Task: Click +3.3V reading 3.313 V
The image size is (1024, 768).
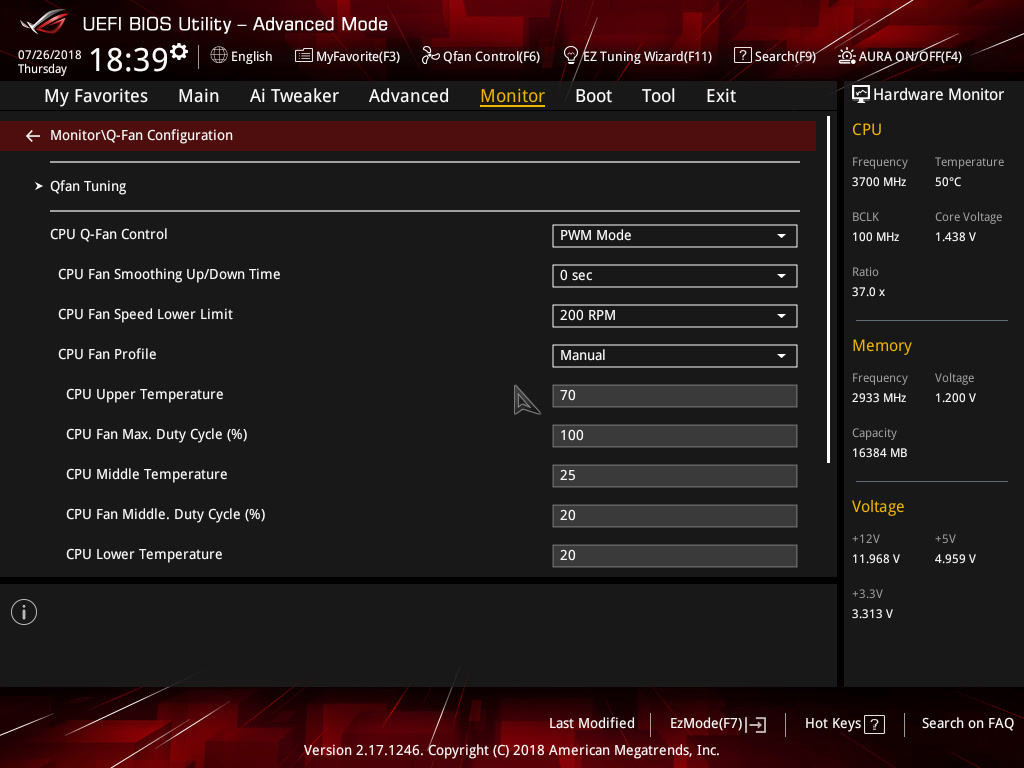Action: click(x=872, y=614)
